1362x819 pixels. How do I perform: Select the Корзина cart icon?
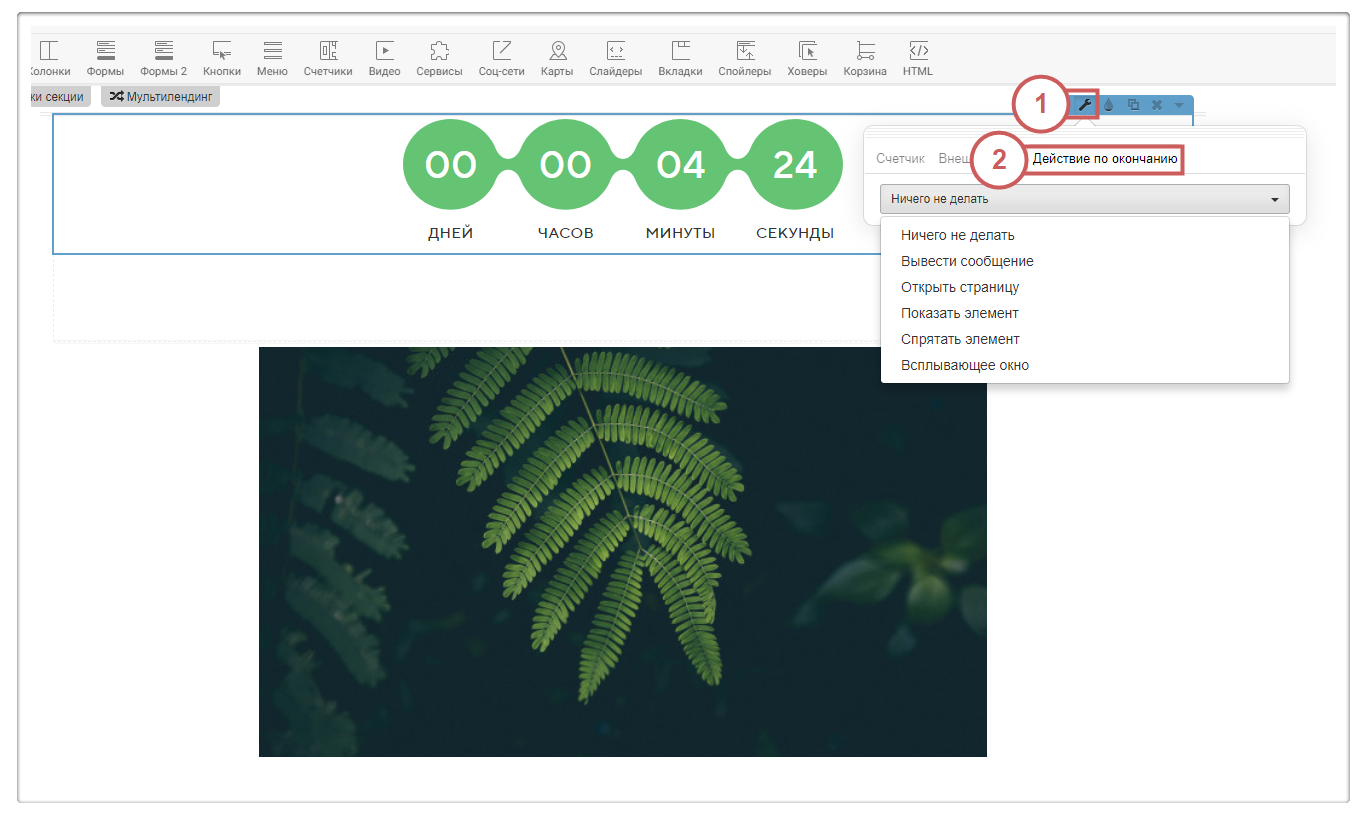click(865, 58)
